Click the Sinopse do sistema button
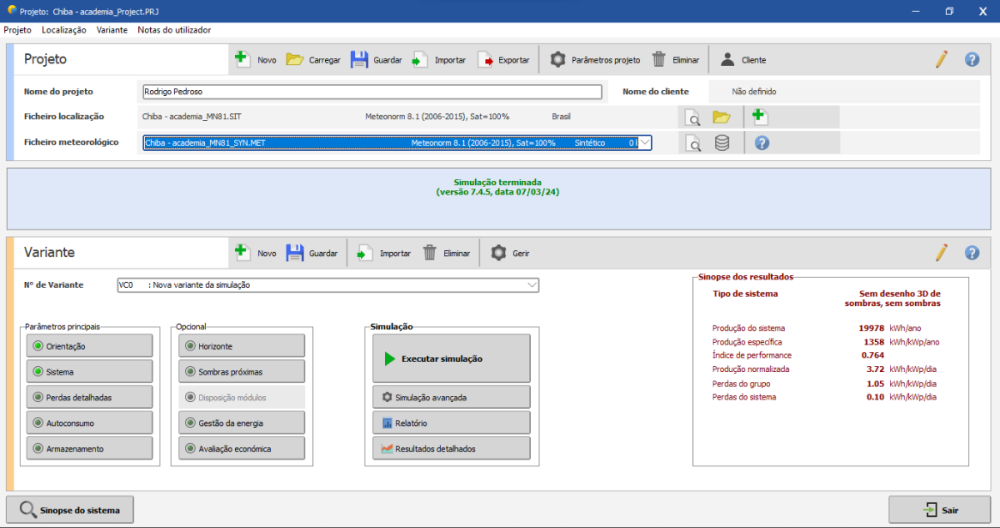Image resolution: width=1000 pixels, height=528 pixels. tap(70, 510)
